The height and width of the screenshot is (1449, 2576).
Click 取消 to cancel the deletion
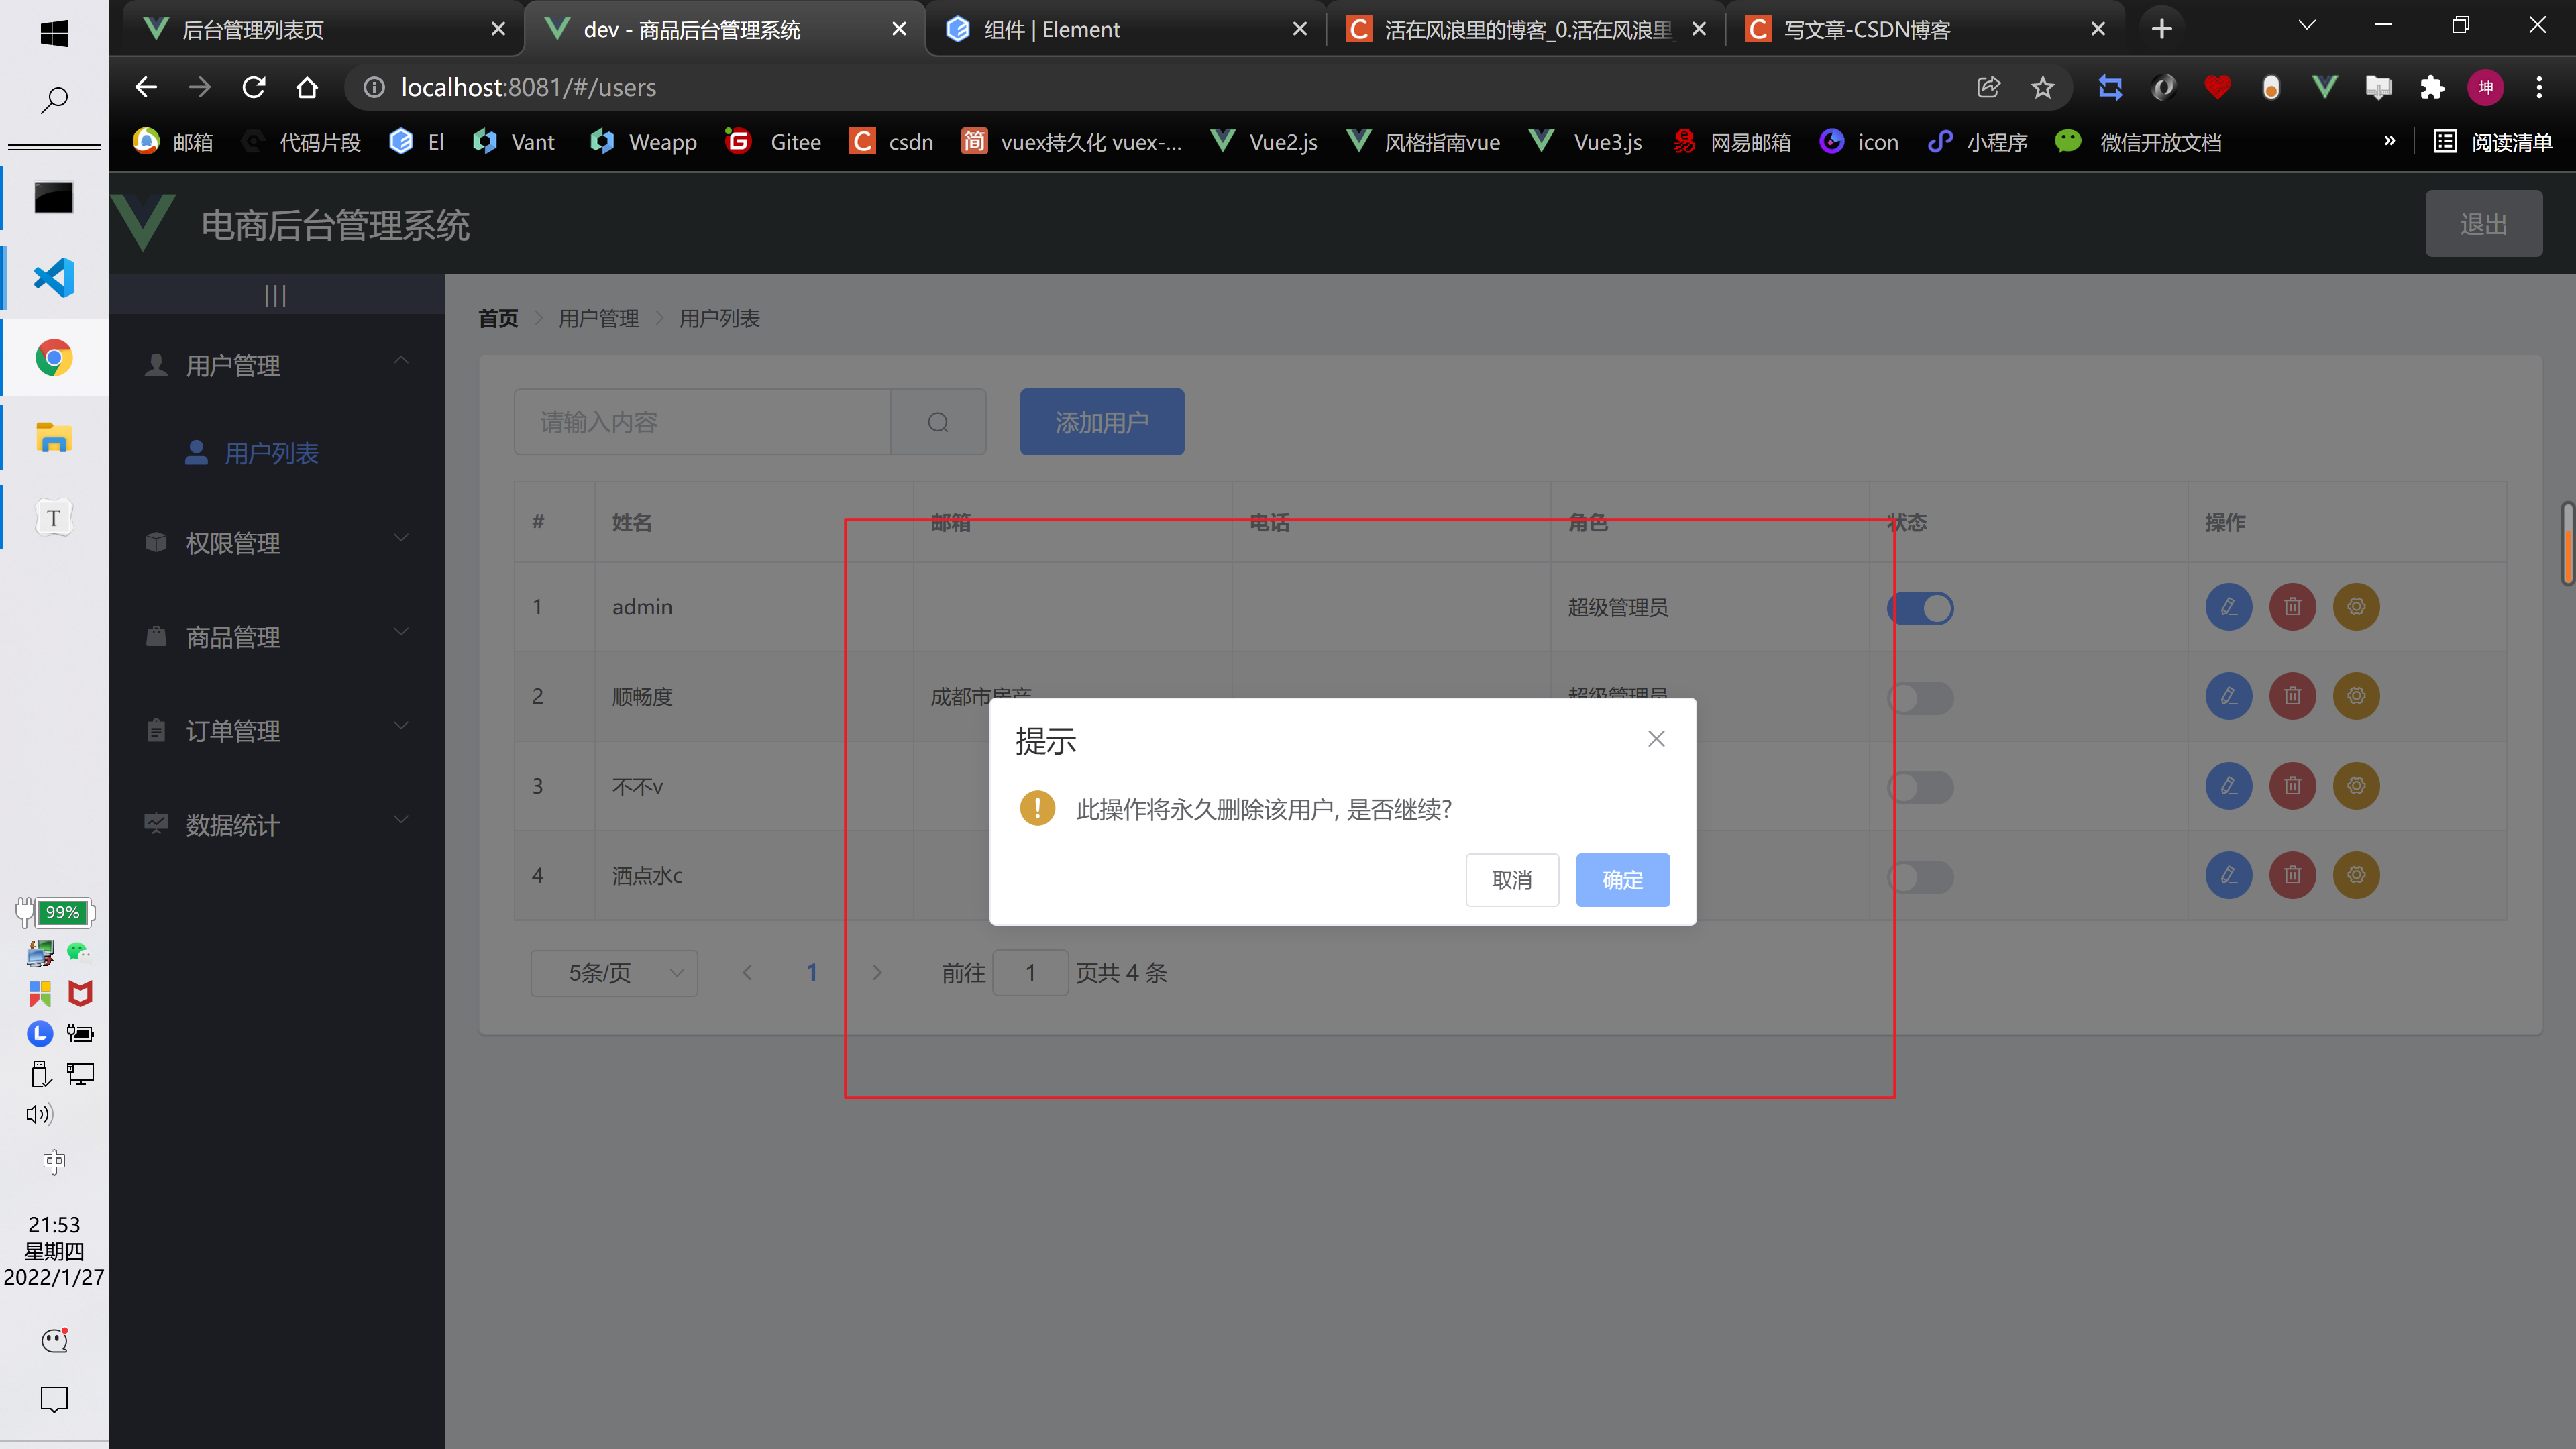point(1511,880)
